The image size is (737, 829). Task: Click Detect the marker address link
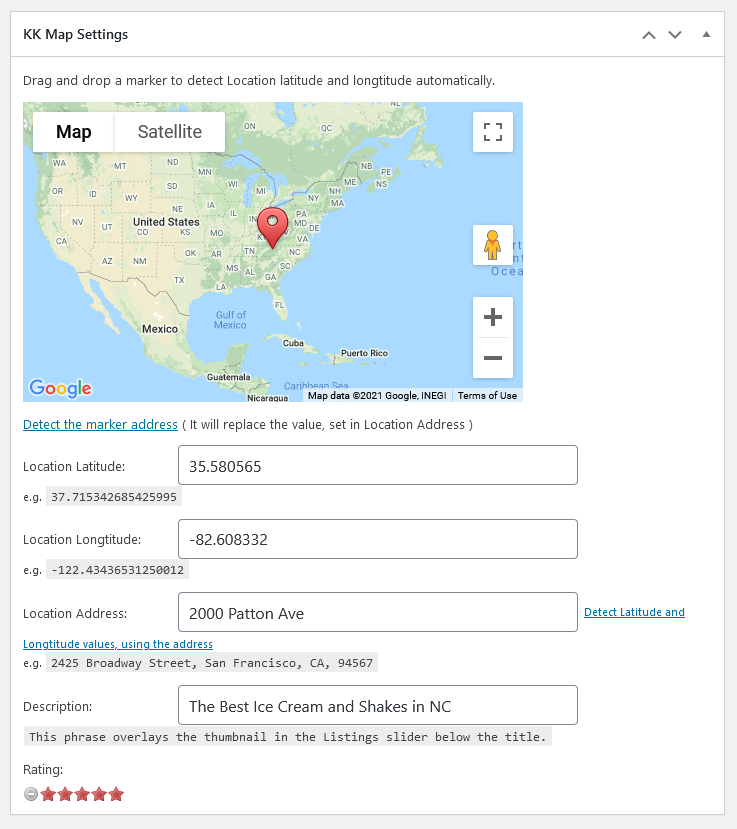coord(100,425)
